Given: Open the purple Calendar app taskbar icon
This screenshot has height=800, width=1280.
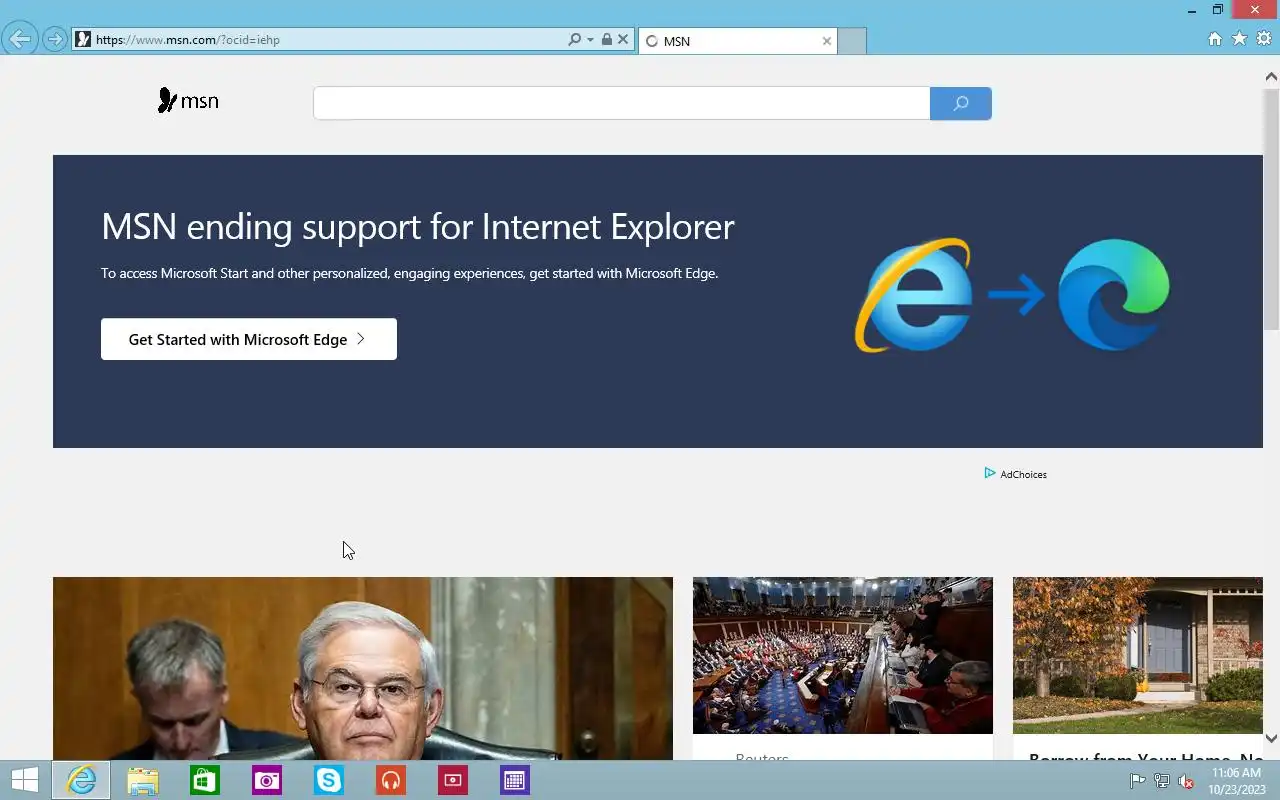Looking at the screenshot, I should (x=515, y=780).
